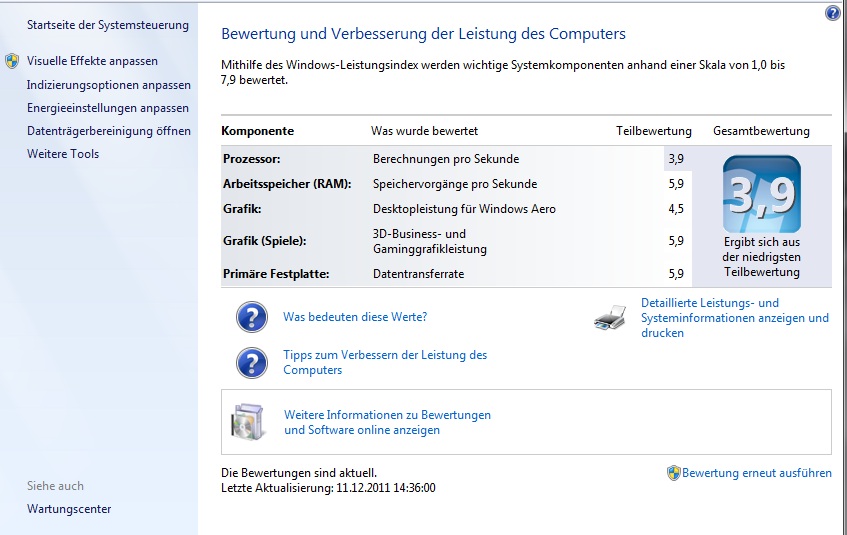Click Die Bewertungen sind aktuell status text
The height and width of the screenshot is (535, 847).
pos(299,473)
